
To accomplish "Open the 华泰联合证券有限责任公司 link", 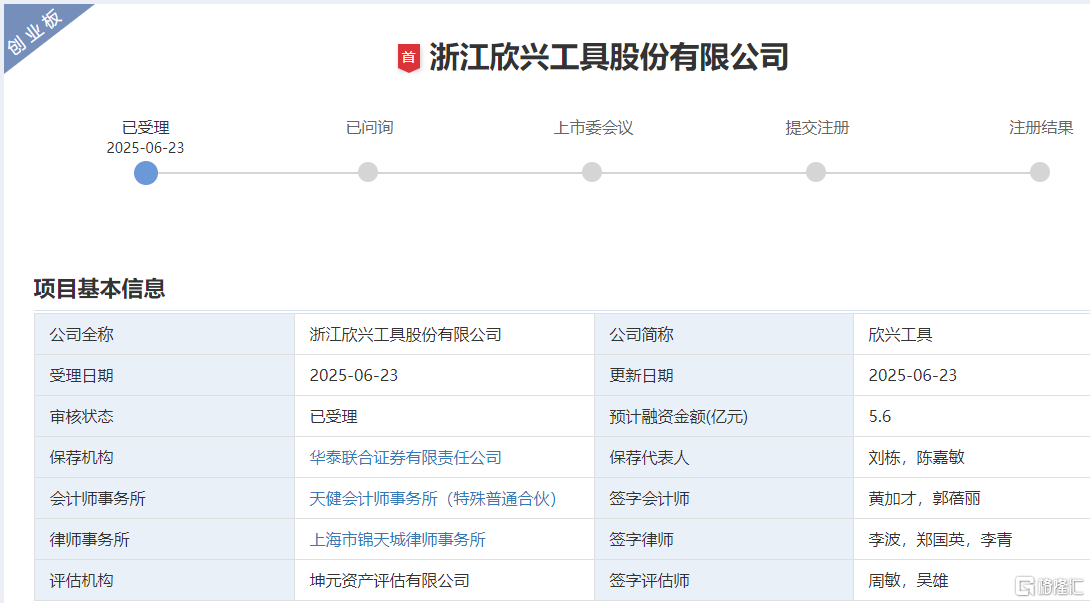I will pos(405,458).
